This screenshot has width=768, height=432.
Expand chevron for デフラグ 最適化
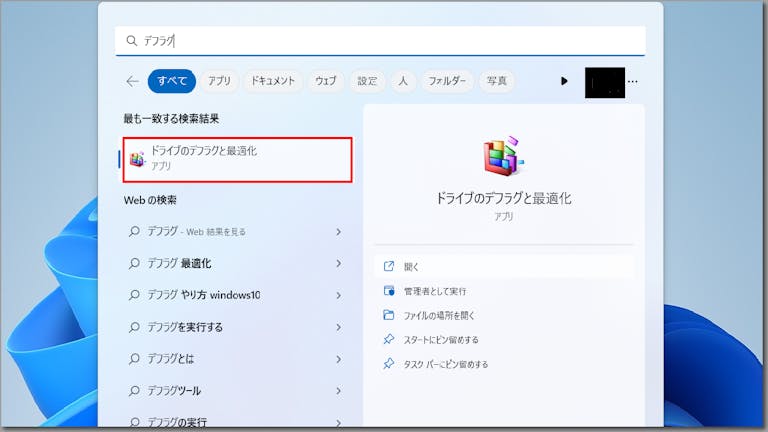338,264
